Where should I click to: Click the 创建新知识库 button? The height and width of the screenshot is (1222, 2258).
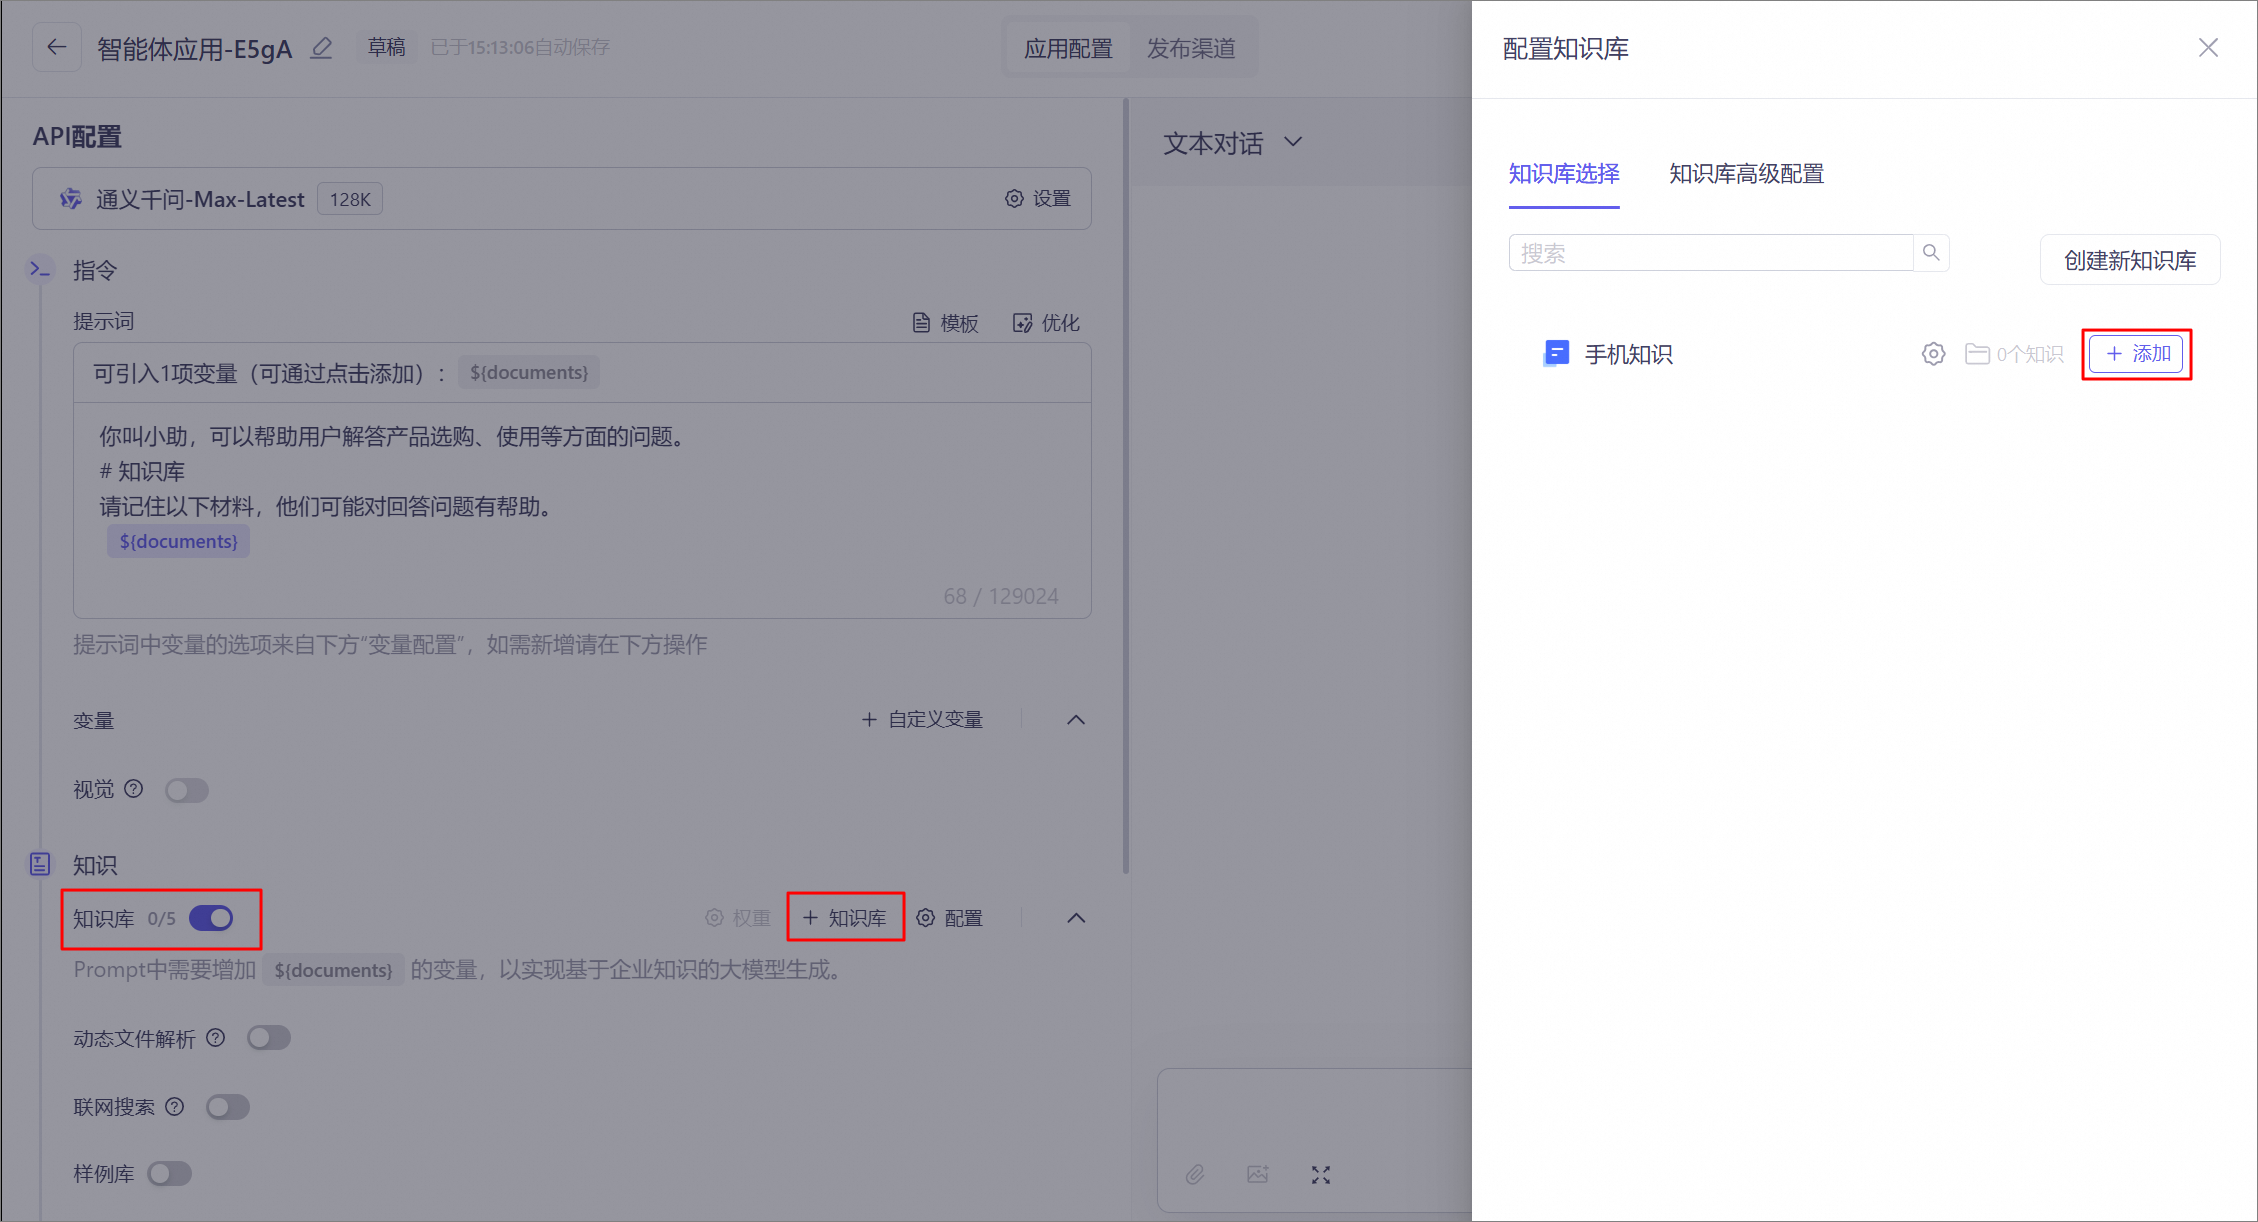2129,260
